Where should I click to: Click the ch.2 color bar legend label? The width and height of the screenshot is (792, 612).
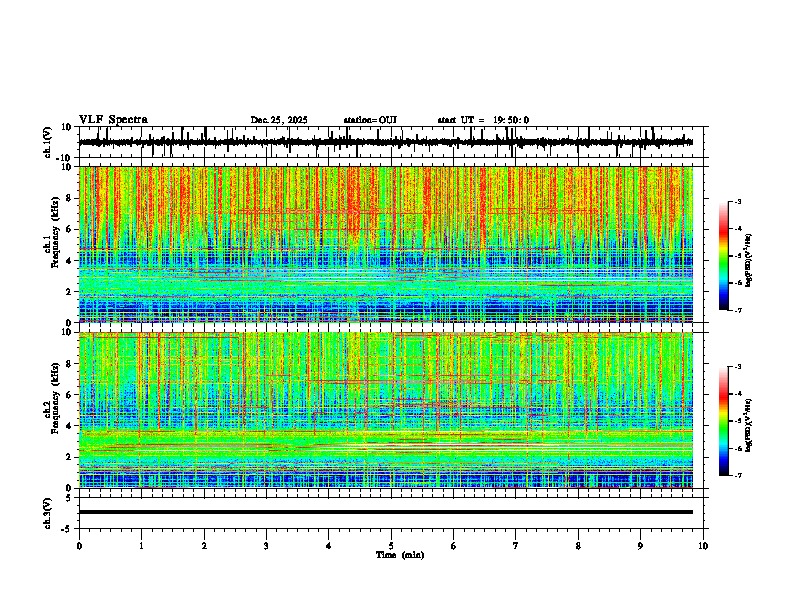749,425
